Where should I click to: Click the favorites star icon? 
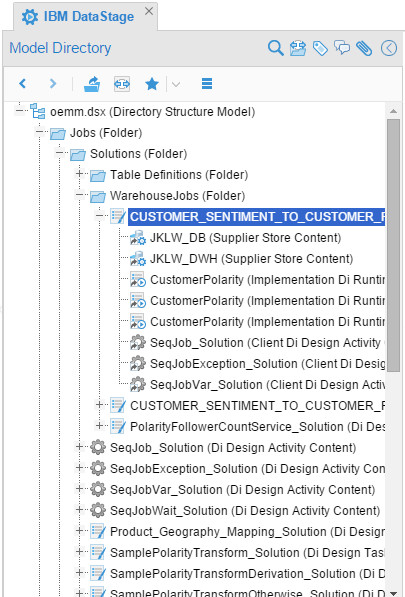(x=152, y=84)
